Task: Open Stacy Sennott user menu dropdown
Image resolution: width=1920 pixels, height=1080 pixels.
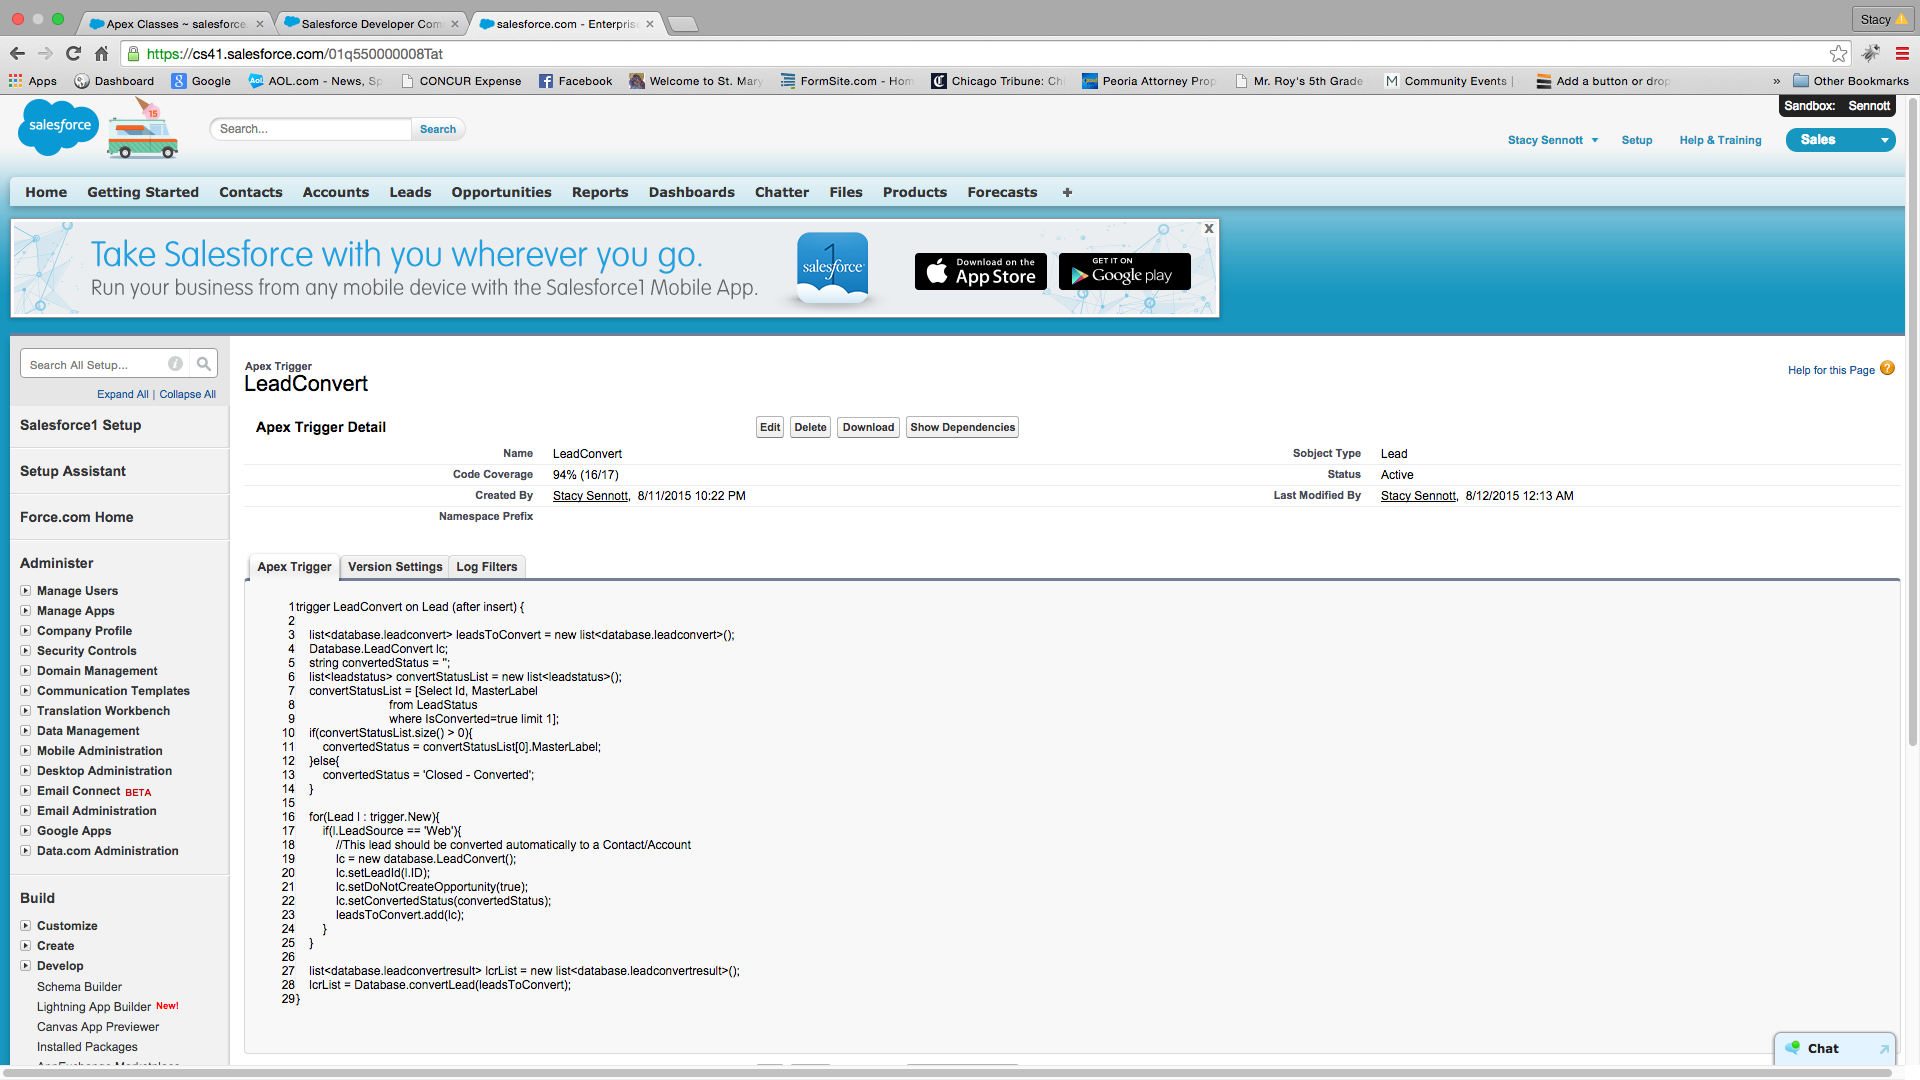Action: pyautogui.click(x=1595, y=140)
